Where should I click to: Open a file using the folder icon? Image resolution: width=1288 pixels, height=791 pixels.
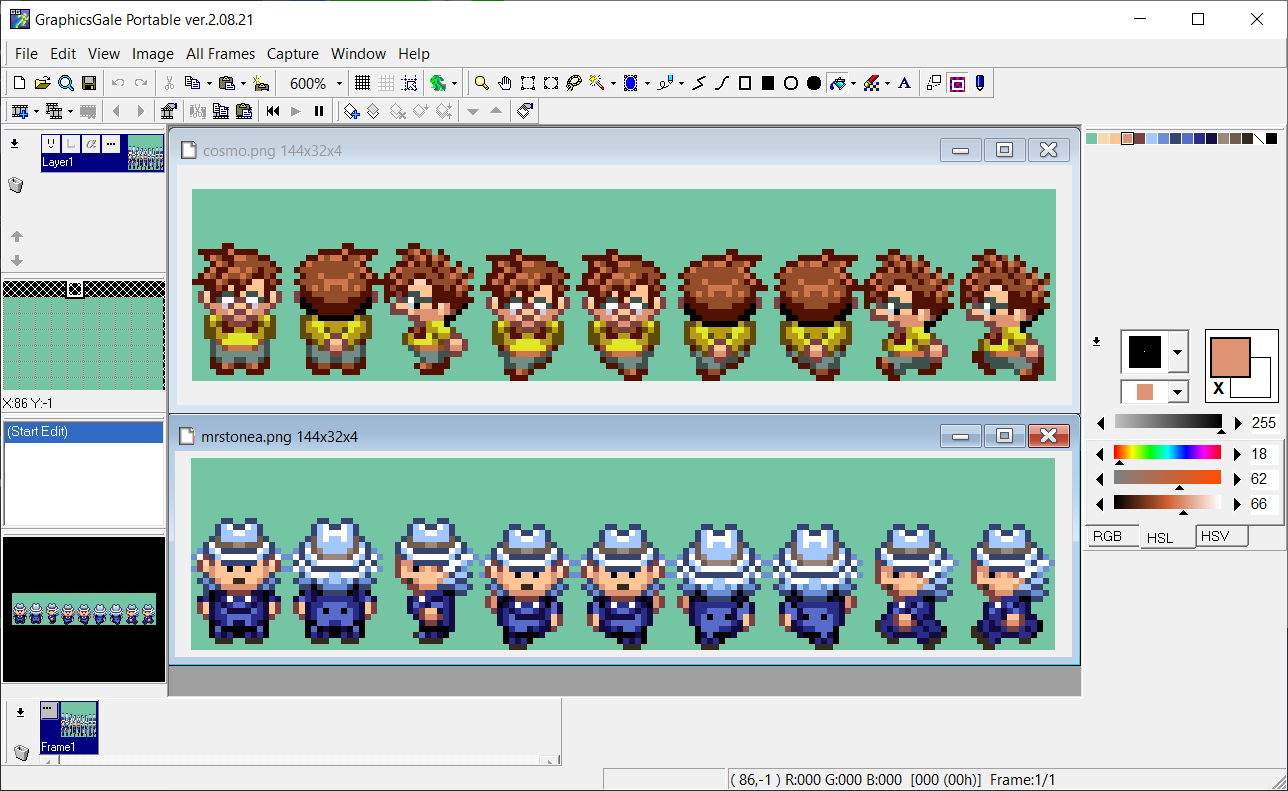tap(42, 83)
